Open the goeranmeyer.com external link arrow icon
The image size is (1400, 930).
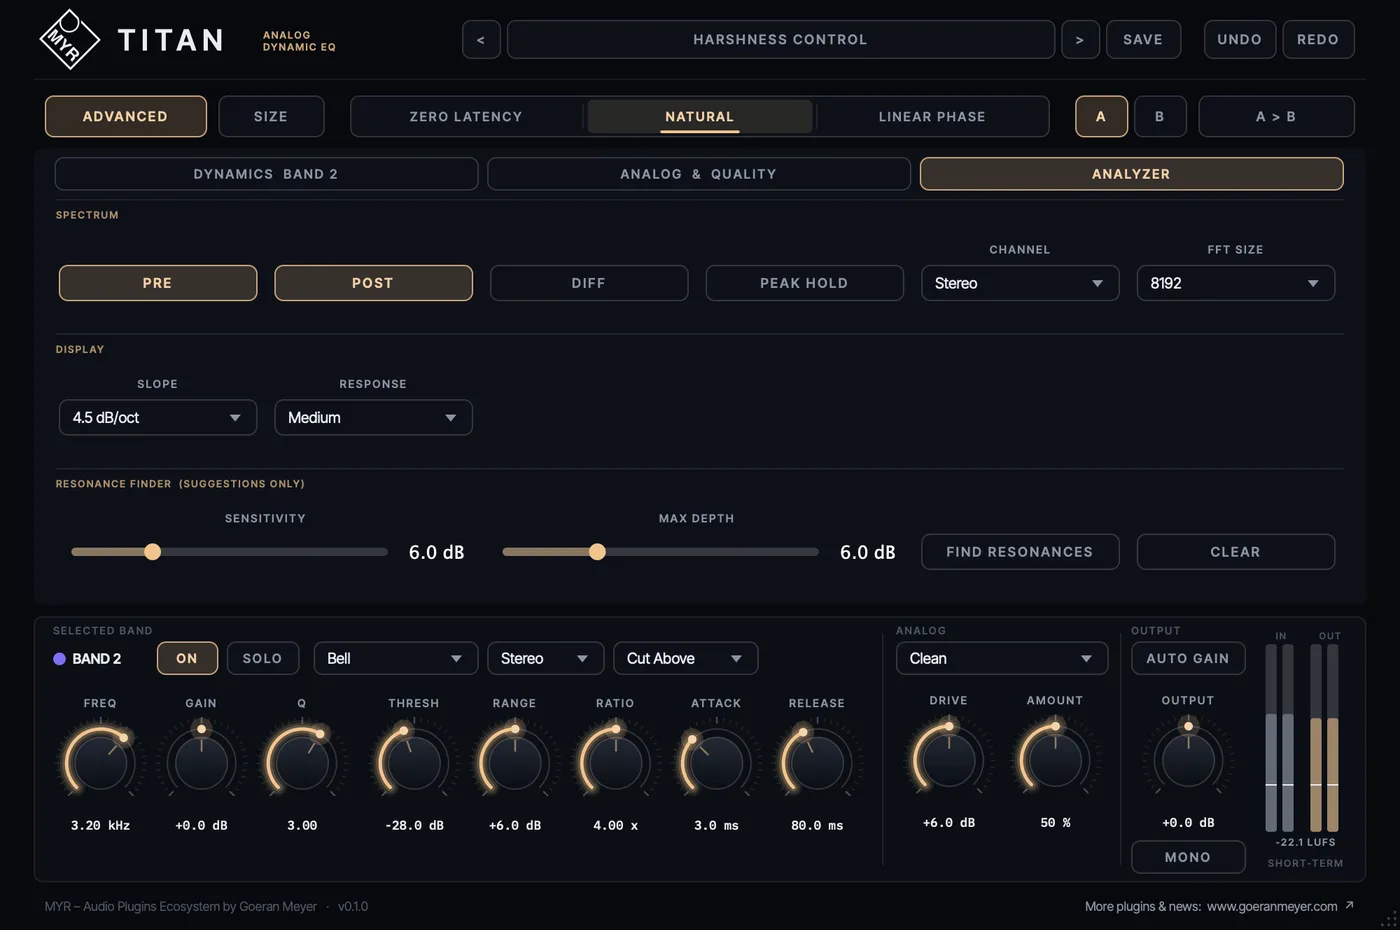(1349, 905)
